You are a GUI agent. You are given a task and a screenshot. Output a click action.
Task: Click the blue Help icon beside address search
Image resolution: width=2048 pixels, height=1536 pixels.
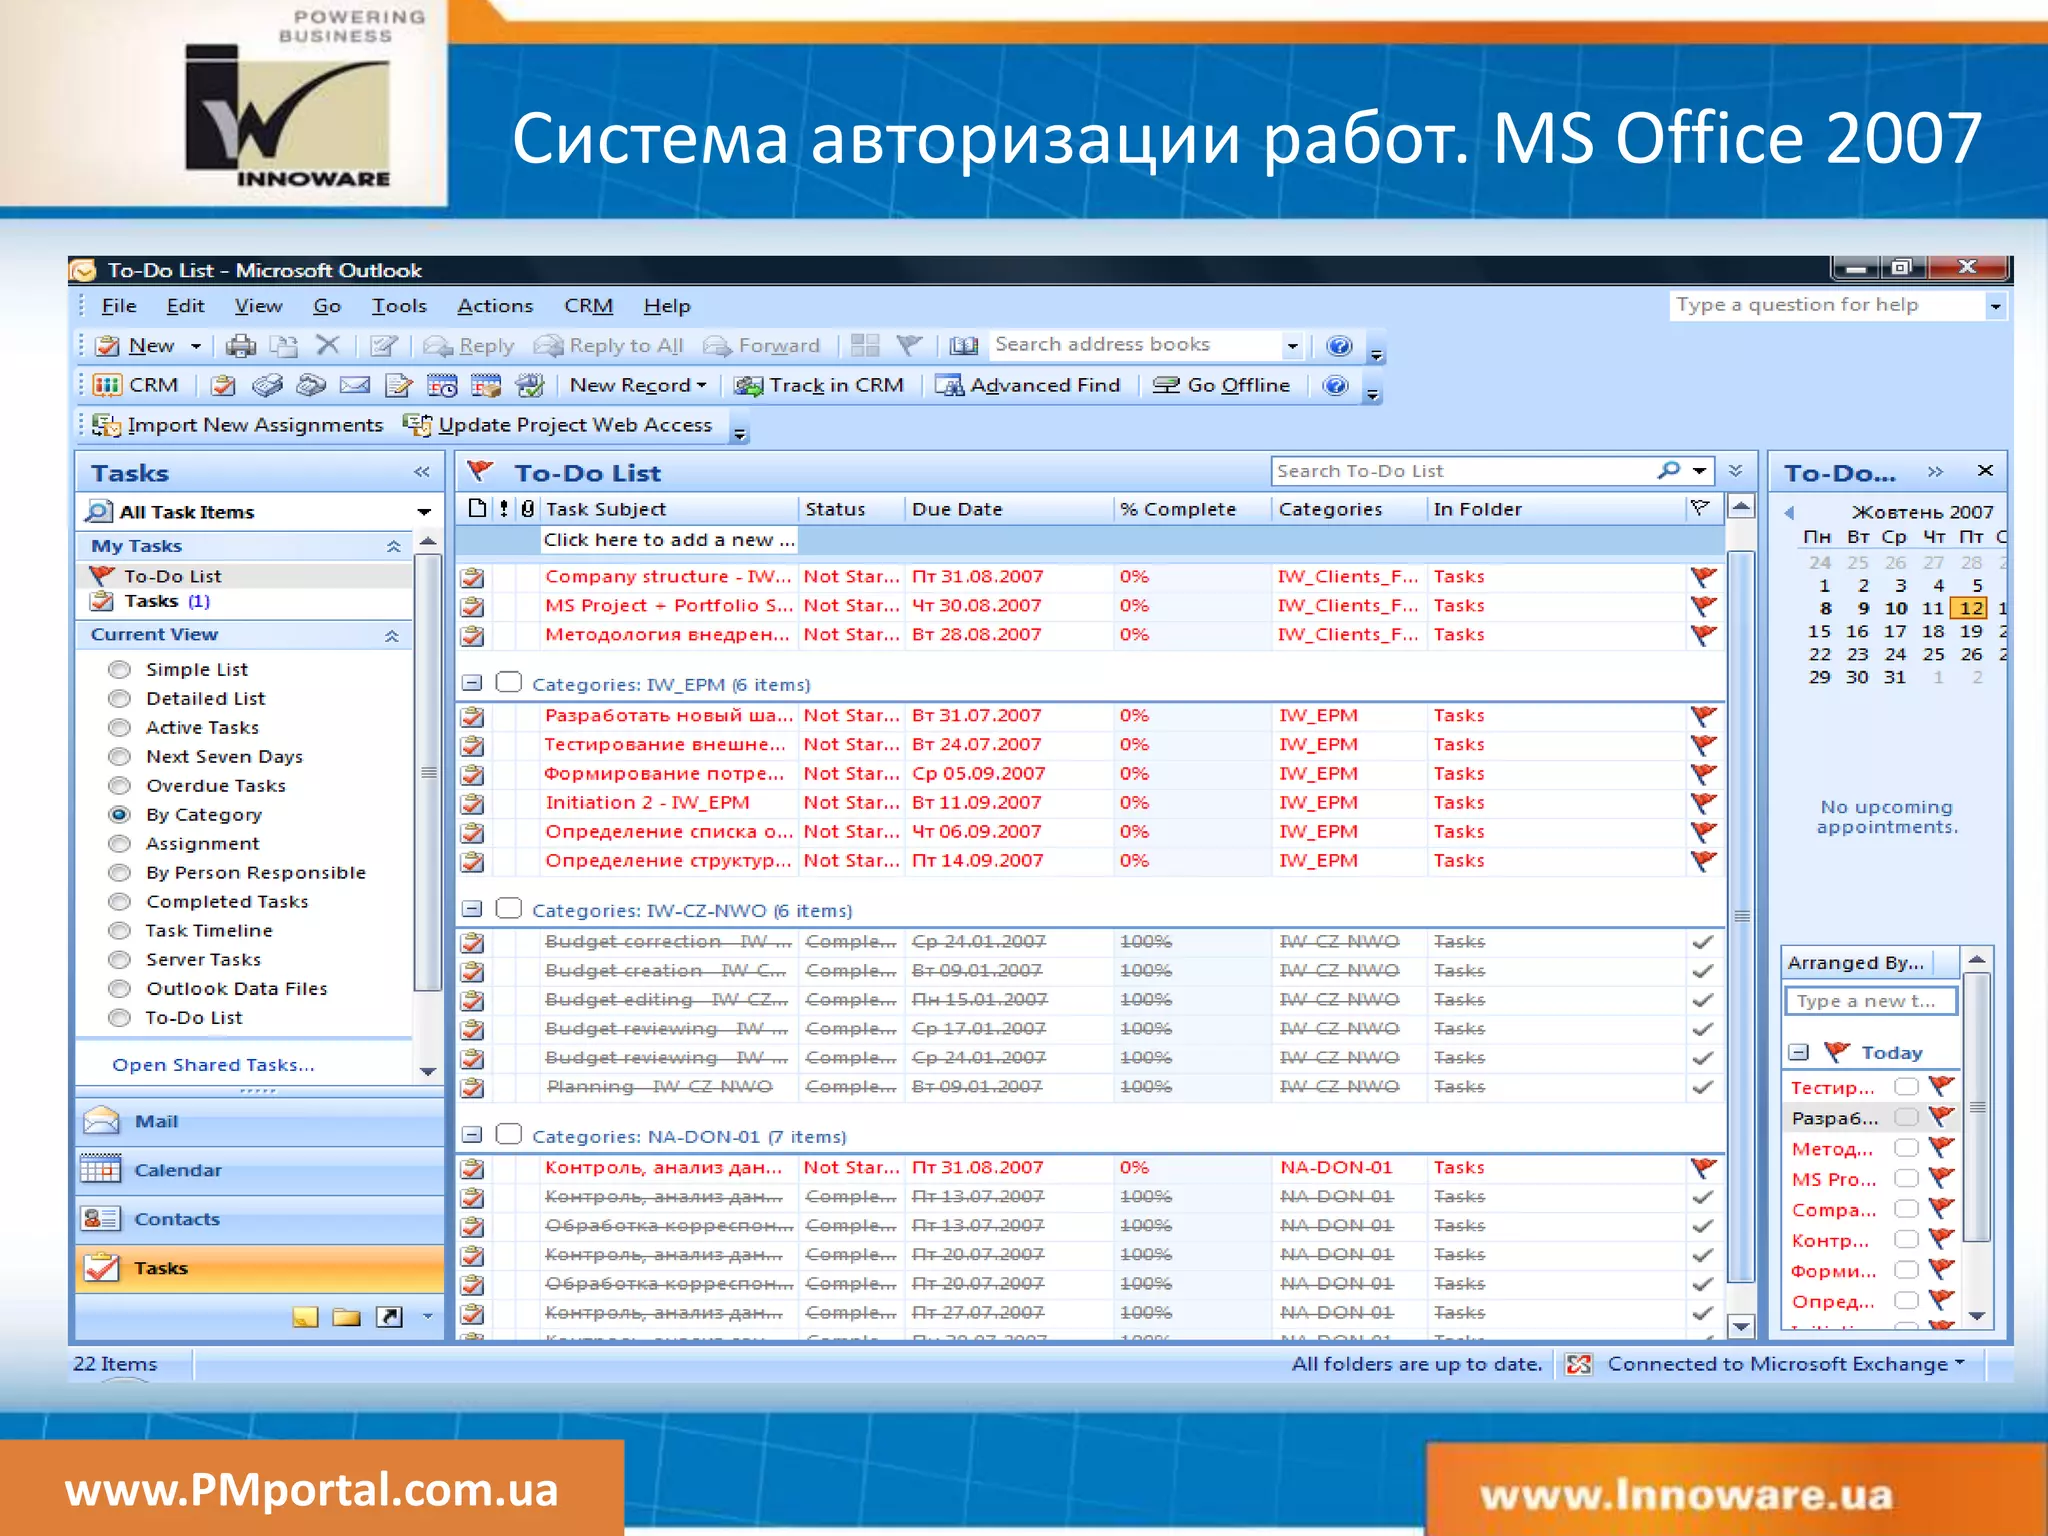1339,346
